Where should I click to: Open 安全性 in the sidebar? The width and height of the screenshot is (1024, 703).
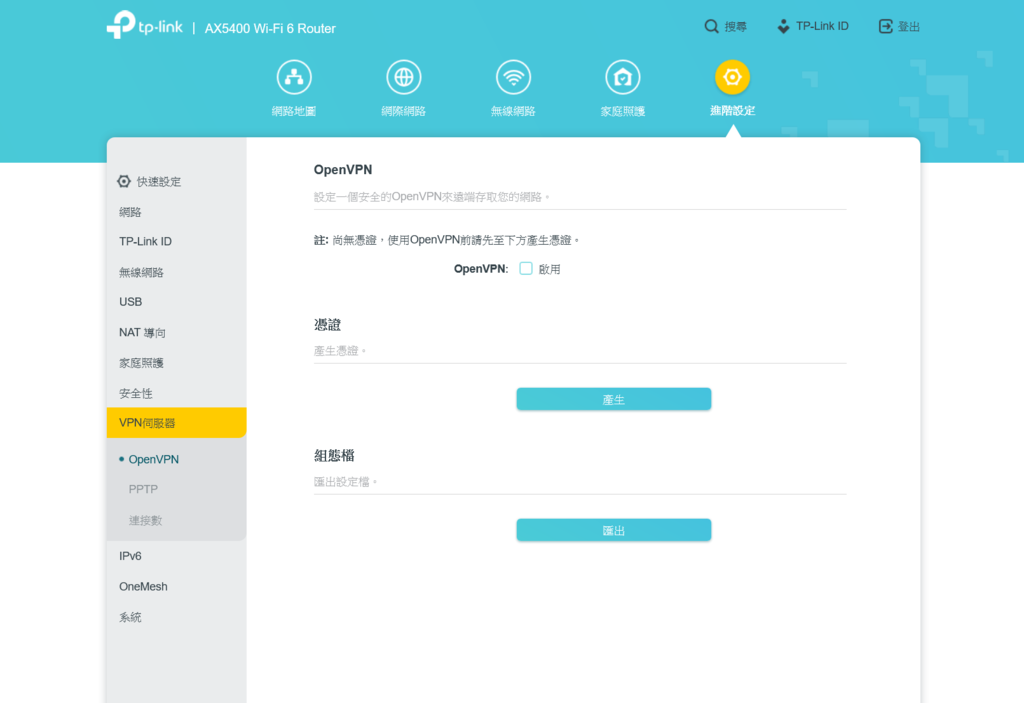136,393
